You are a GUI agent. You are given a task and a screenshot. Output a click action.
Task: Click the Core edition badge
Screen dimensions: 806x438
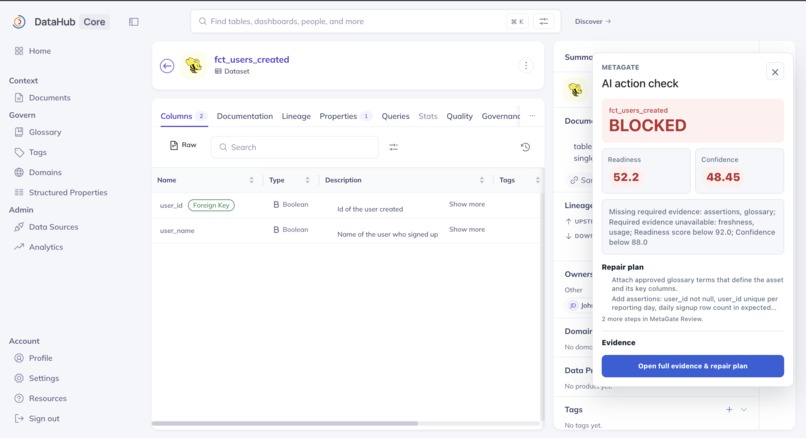[95, 22]
